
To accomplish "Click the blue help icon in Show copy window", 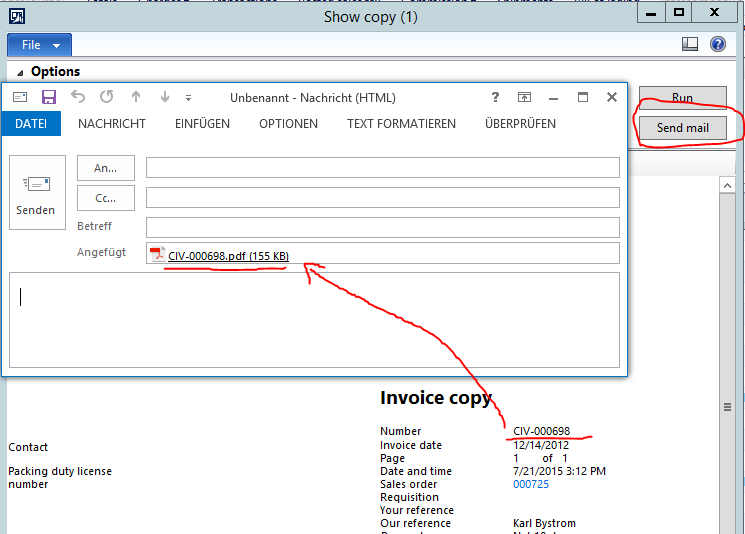I will click(717, 44).
